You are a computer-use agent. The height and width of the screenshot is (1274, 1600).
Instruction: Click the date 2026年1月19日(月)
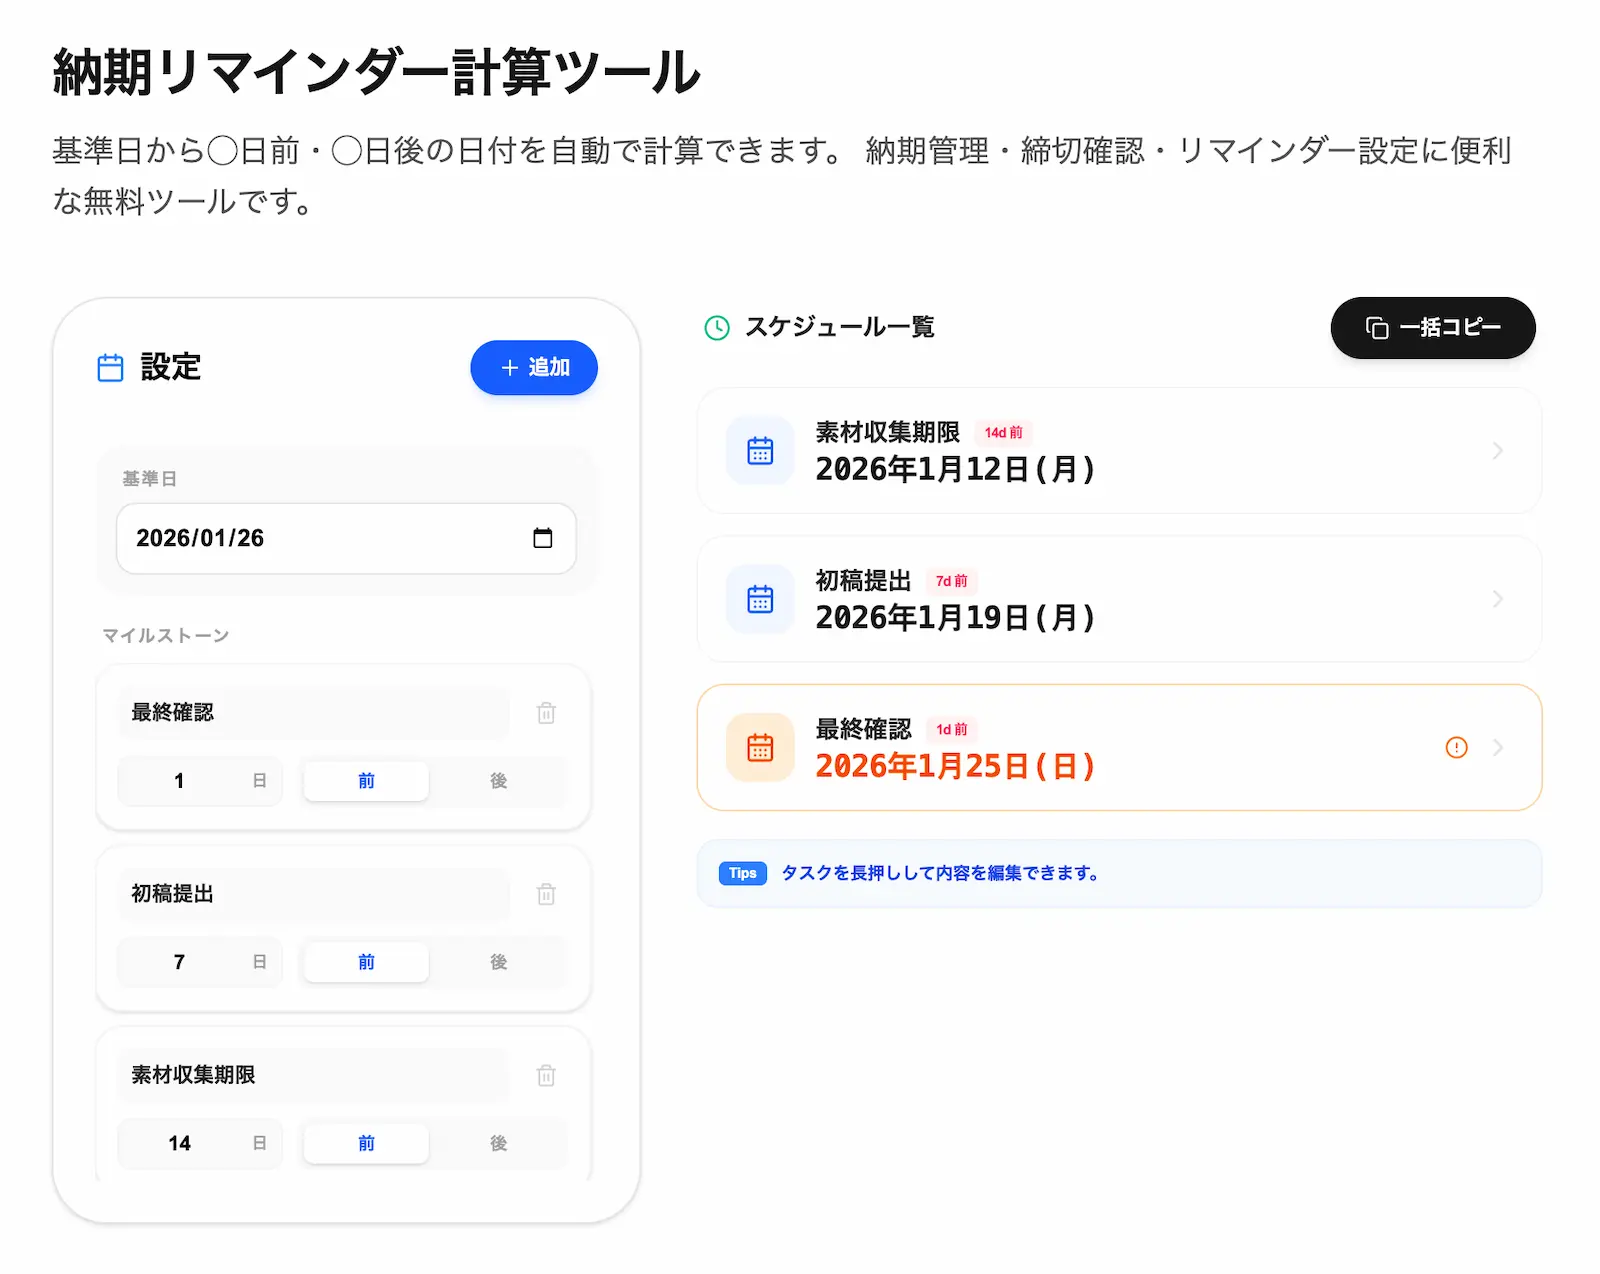955,618
